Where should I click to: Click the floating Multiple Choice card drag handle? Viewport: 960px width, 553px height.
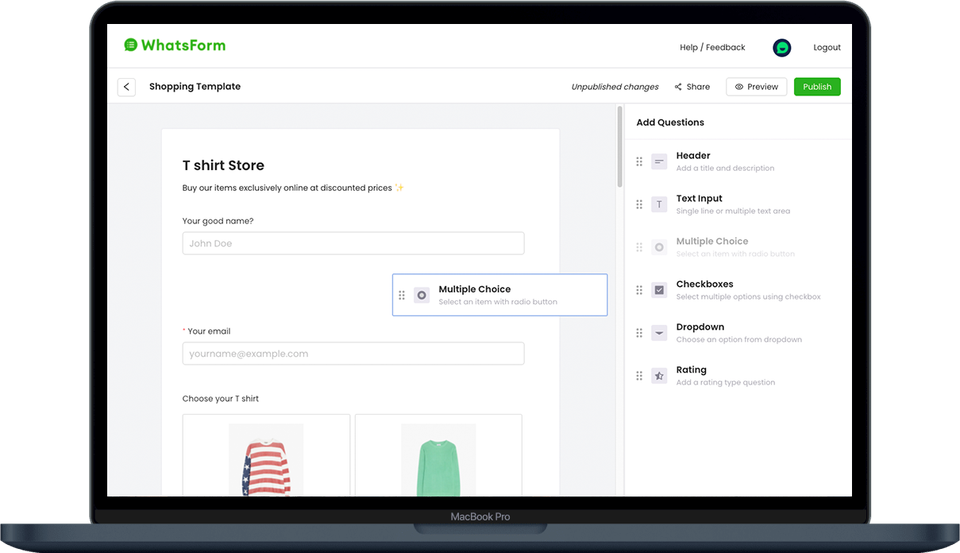(x=402, y=295)
